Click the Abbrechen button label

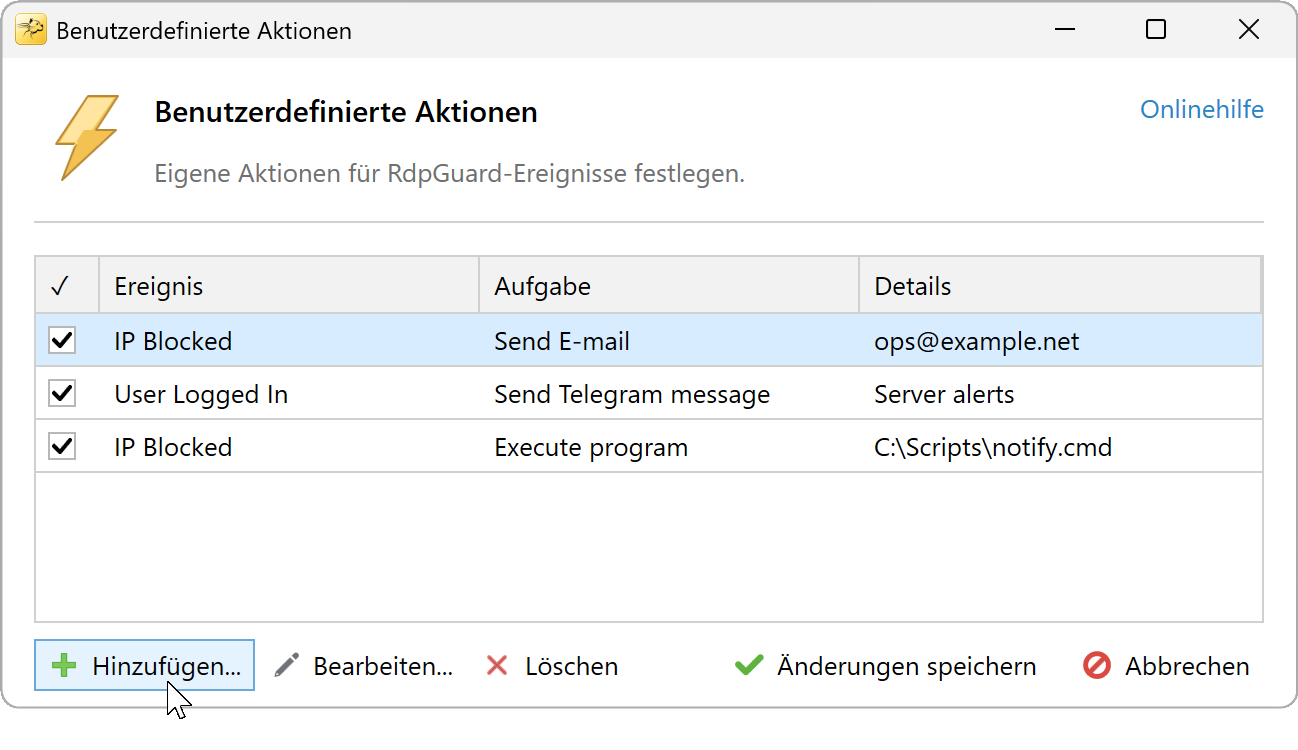pyautogui.click(x=1187, y=667)
